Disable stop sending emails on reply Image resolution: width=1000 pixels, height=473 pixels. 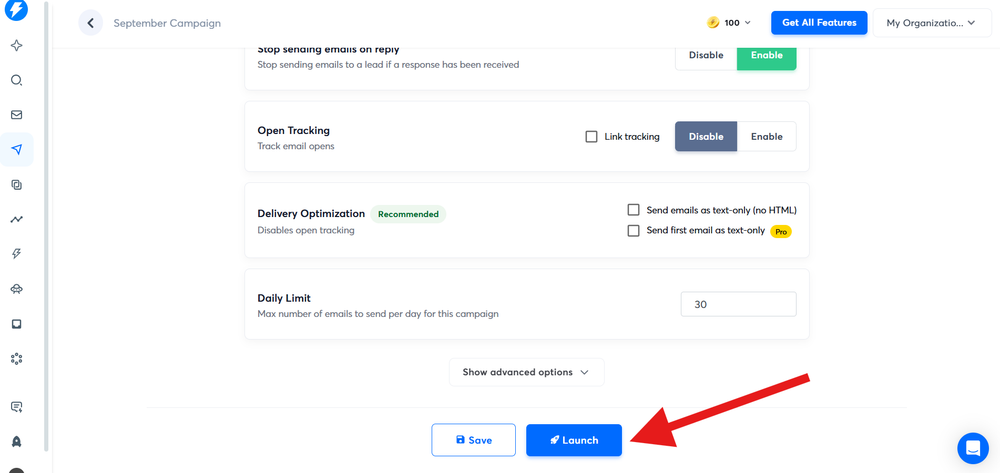pos(706,55)
